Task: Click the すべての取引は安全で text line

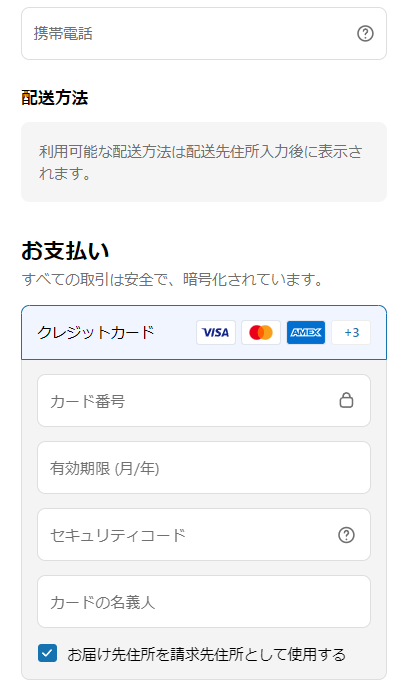Action: pos(173,279)
